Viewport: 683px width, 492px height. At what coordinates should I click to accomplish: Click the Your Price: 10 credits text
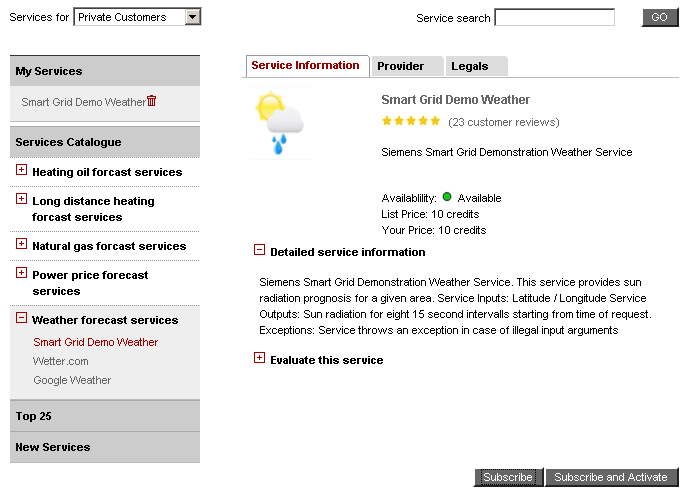pyautogui.click(x=433, y=230)
